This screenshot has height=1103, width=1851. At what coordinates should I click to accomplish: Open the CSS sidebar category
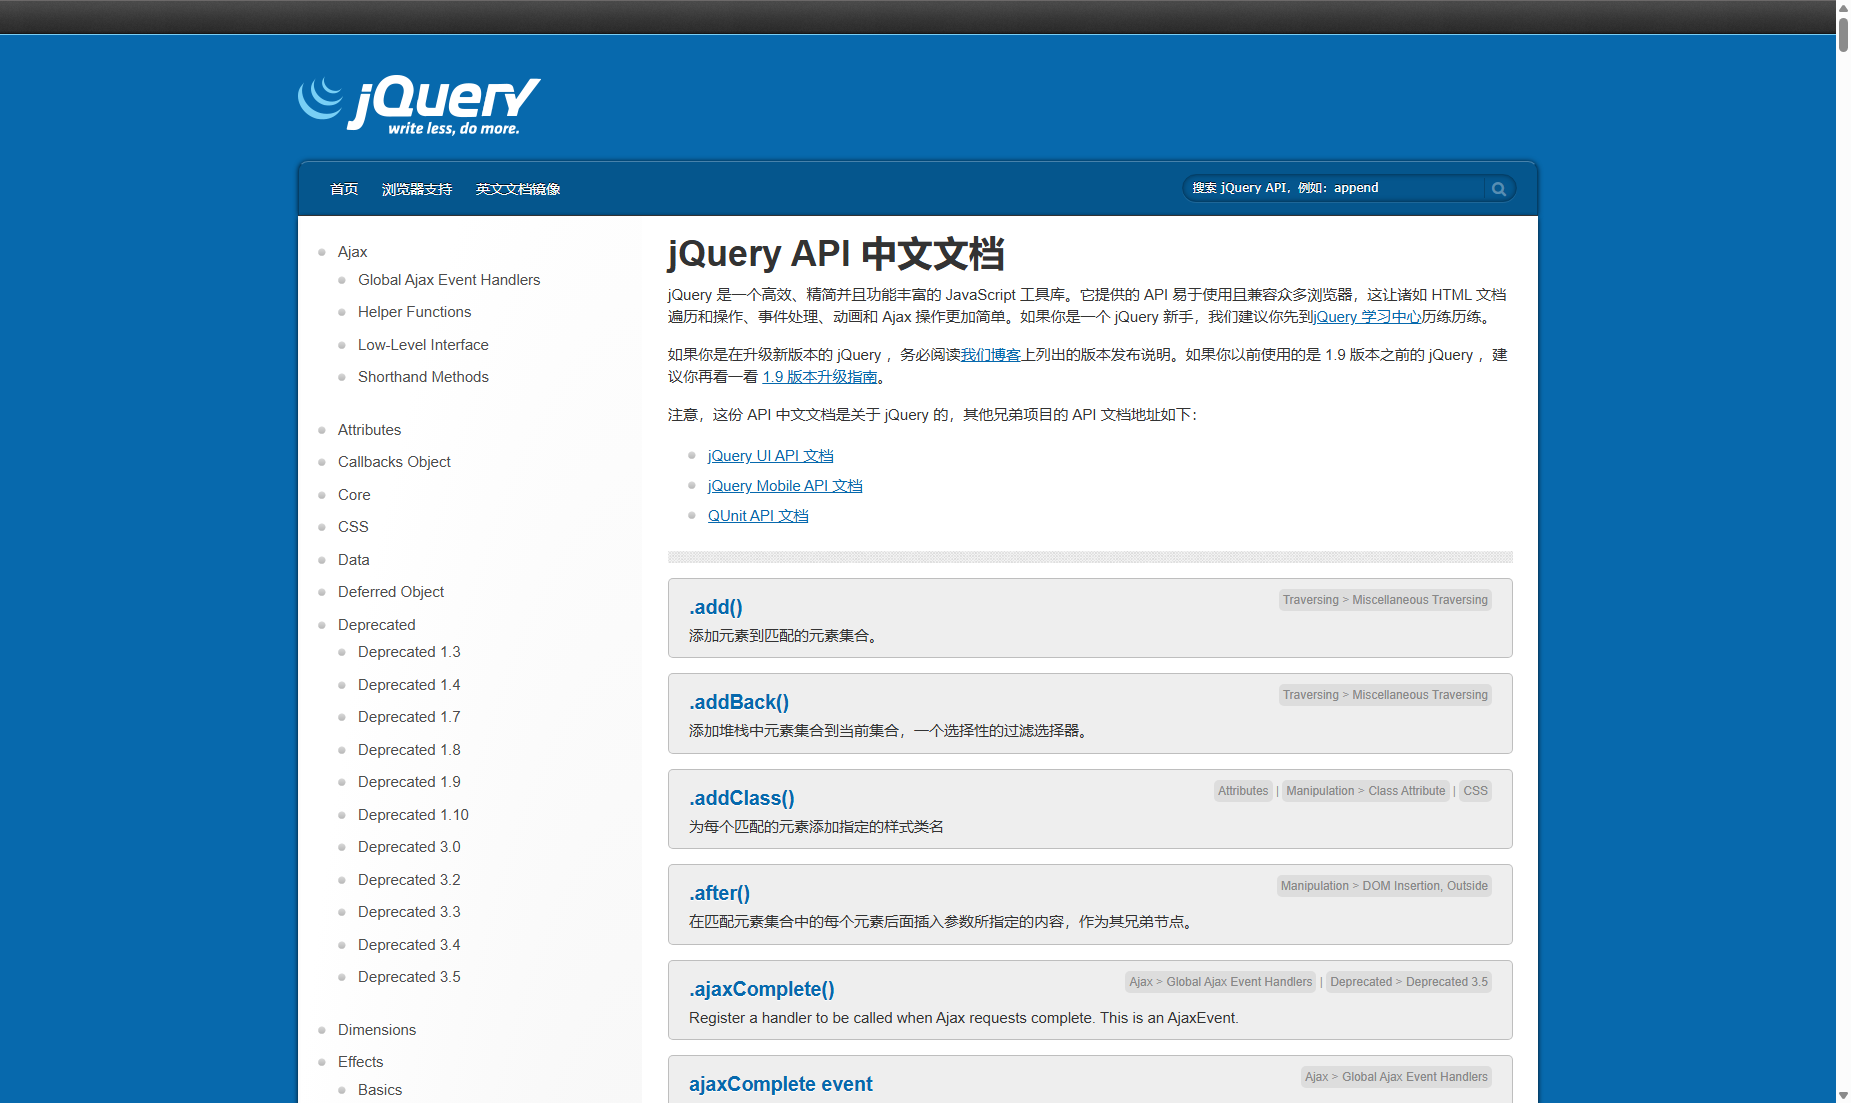click(x=353, y=527)
